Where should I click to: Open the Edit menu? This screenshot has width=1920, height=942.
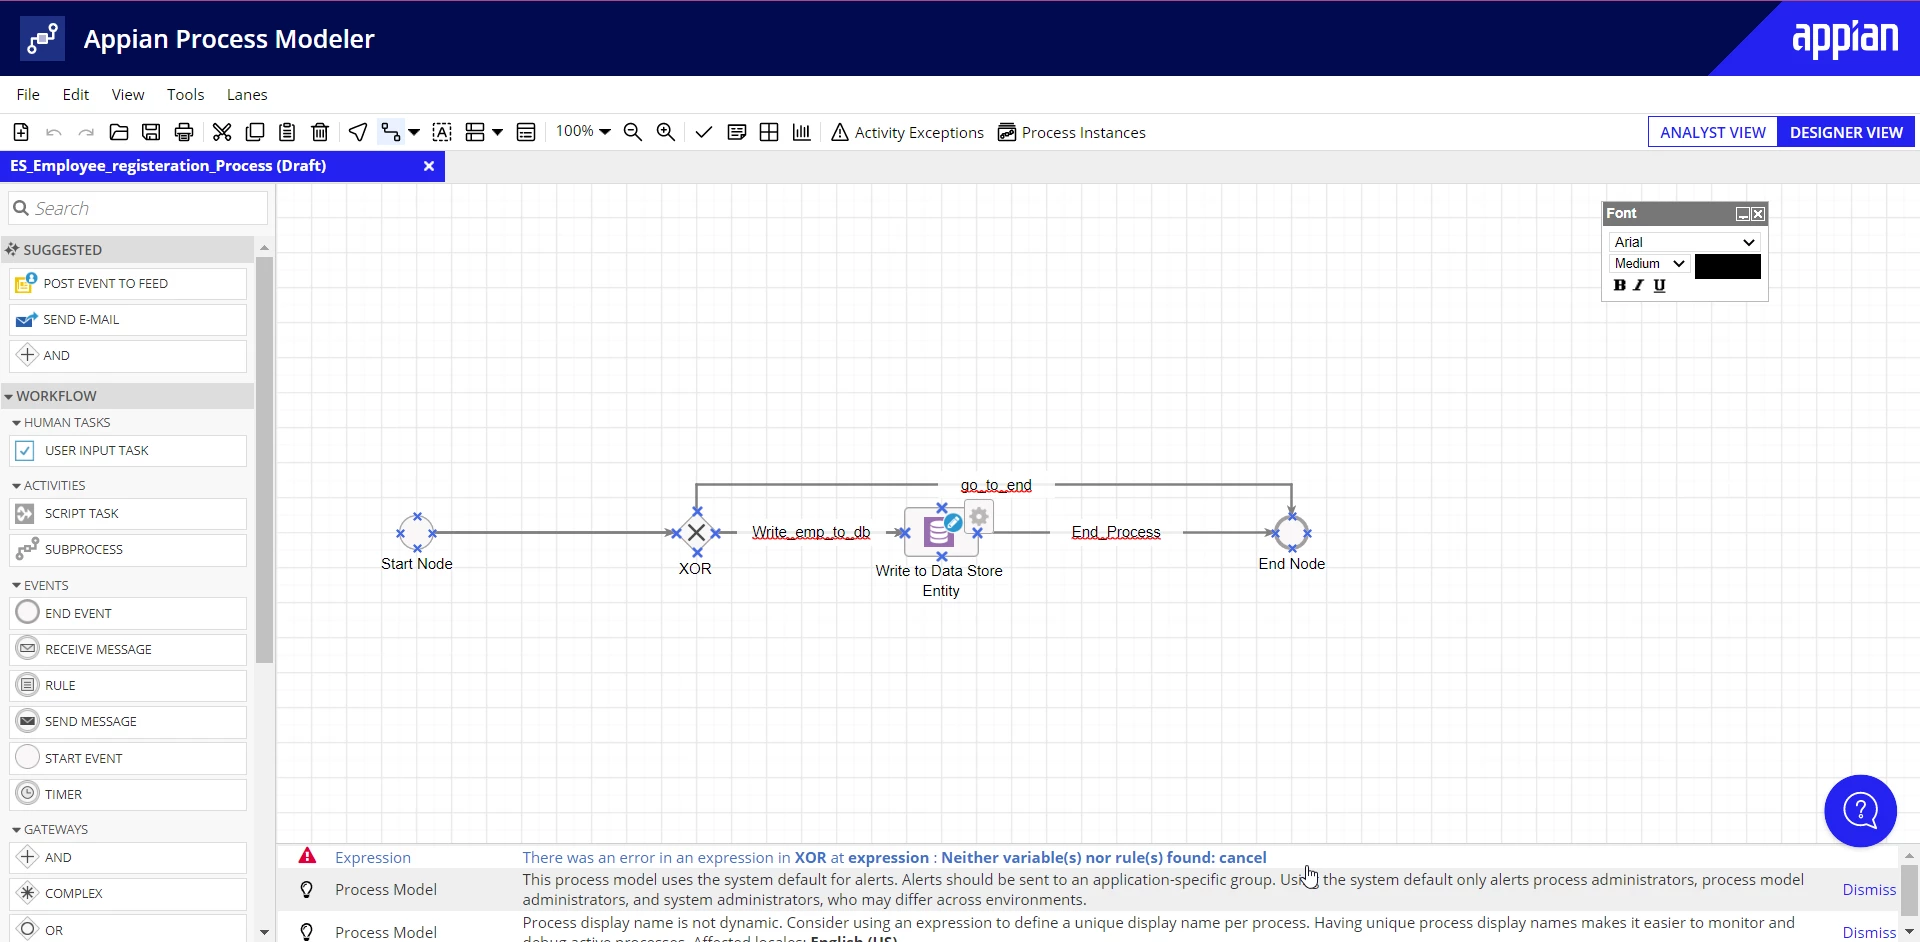pos(76,94)
